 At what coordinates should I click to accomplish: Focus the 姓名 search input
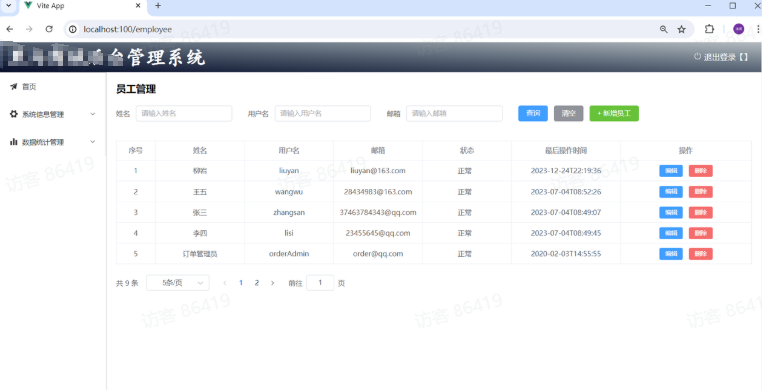(x=184, y=113)
